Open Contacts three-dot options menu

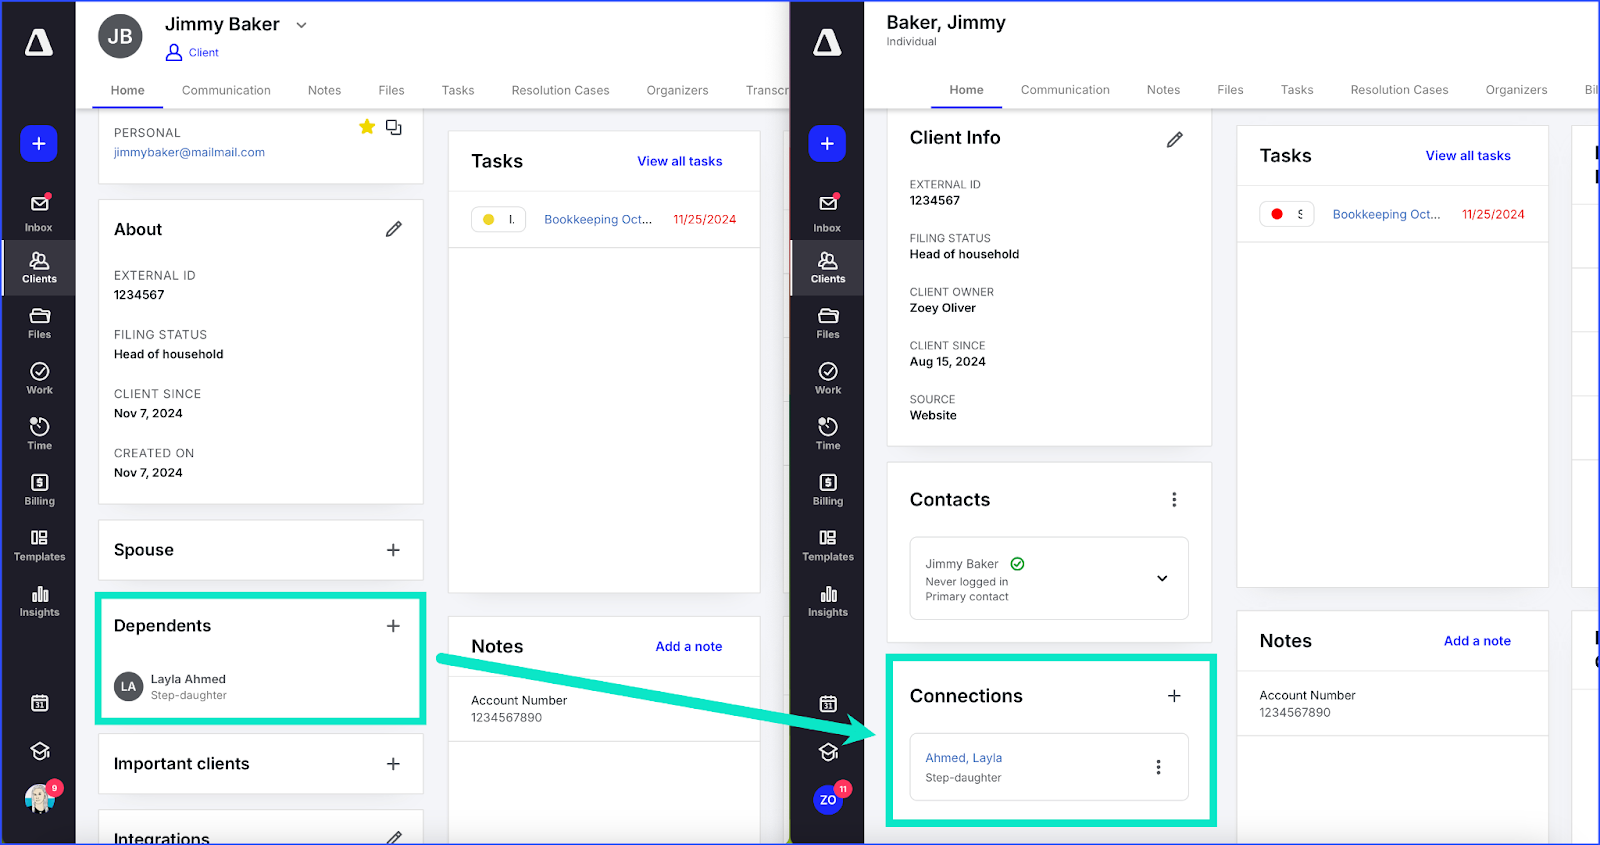[1174, 500]
